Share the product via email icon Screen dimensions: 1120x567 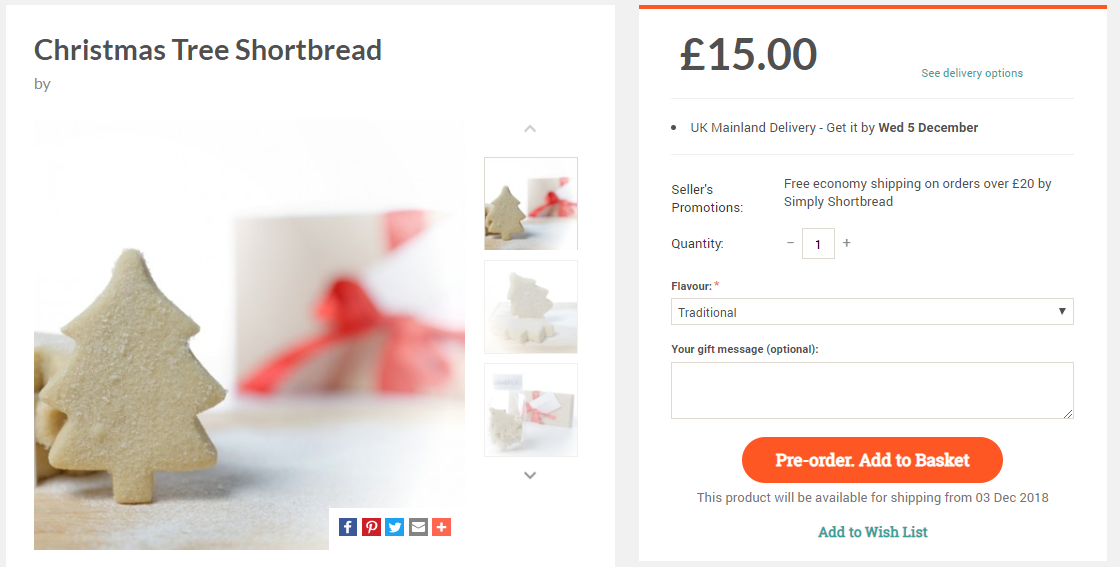418,527
